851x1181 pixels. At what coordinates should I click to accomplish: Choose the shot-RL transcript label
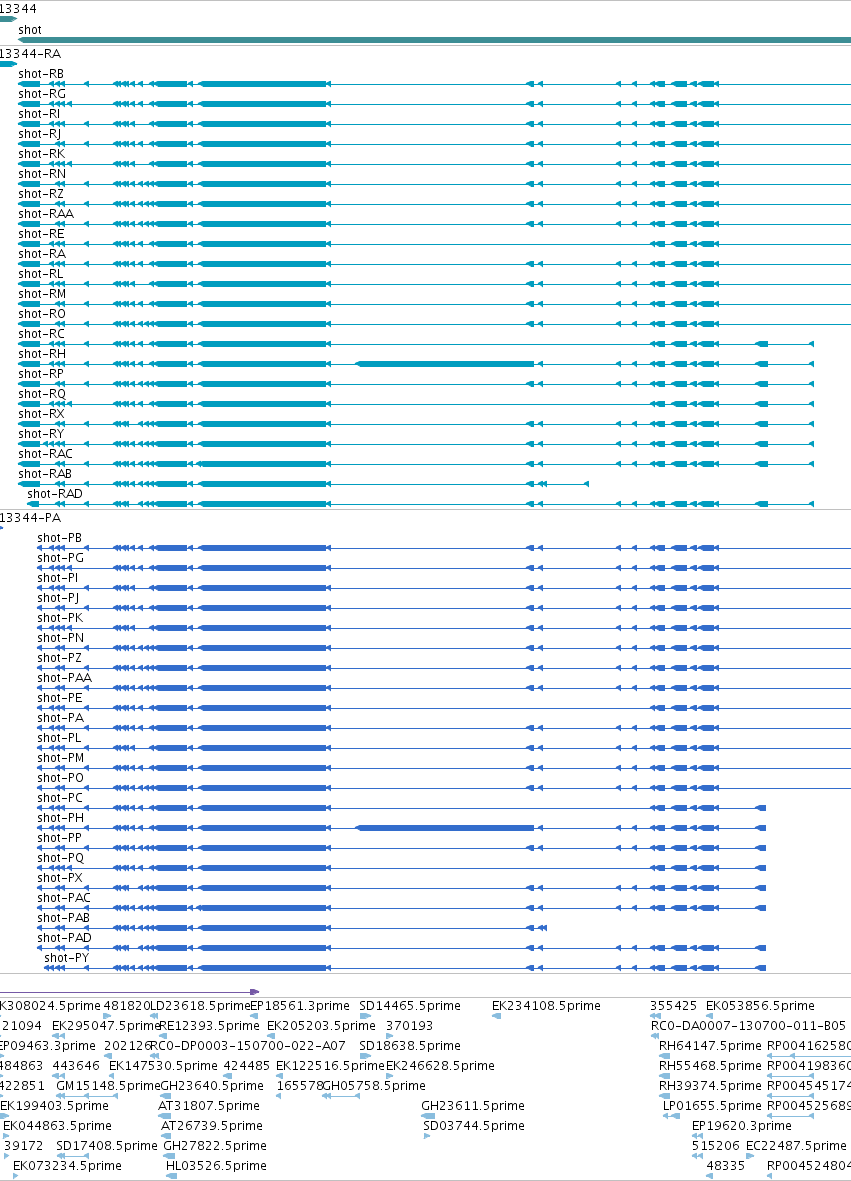pyautogui.click(x=41, y=273)
